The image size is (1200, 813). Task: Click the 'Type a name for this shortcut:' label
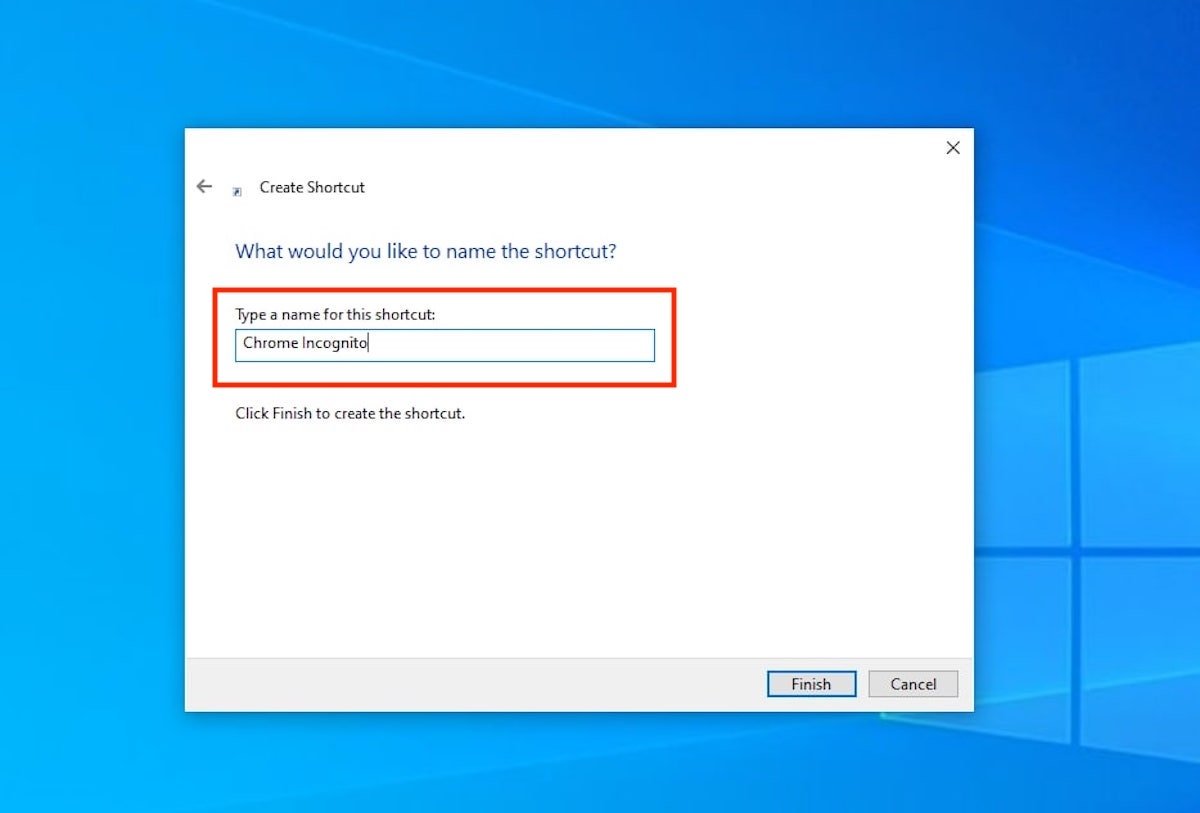[x=336, y=315]
